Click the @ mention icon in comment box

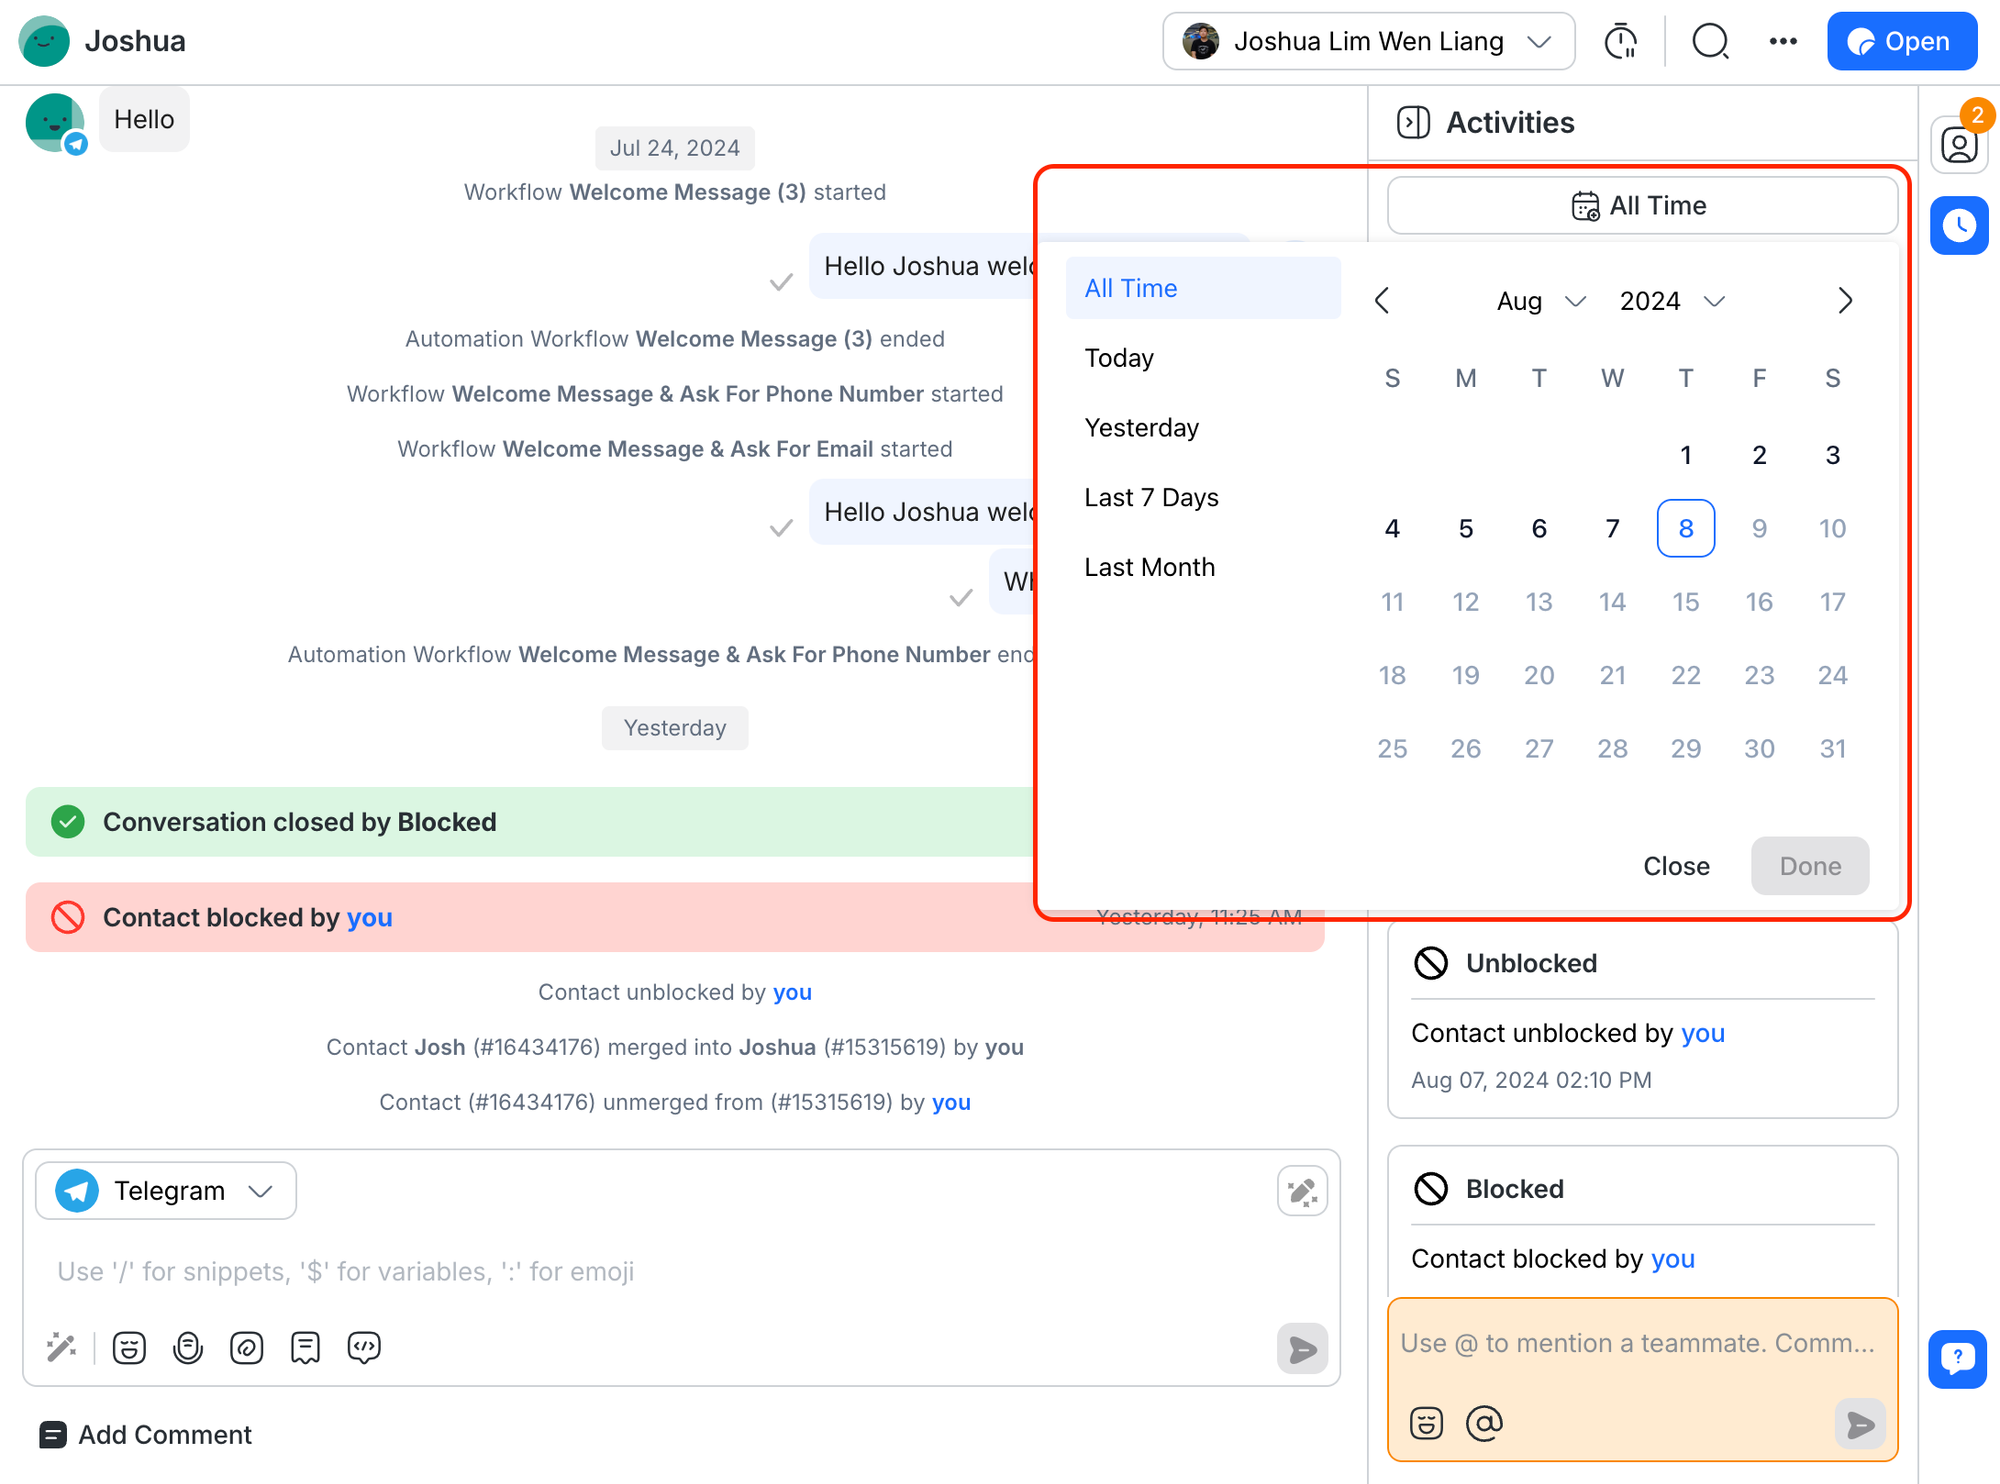(x=1484, y=1422)
